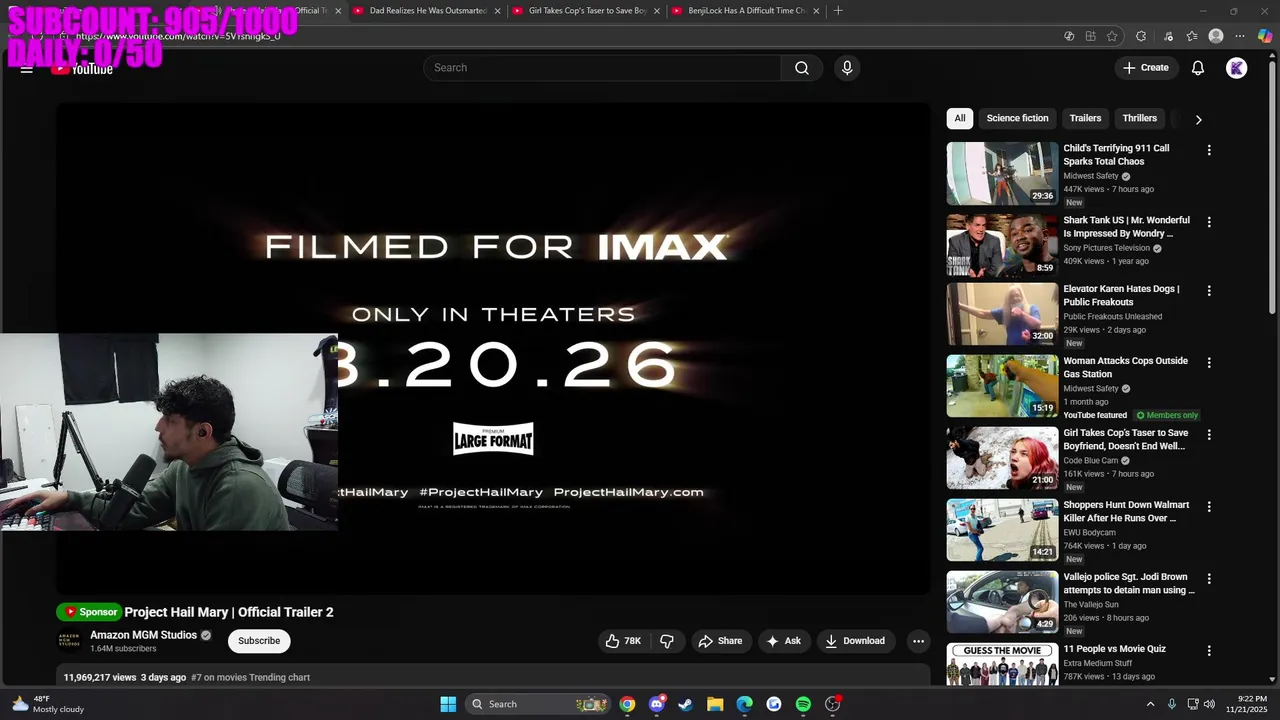The width and height of the screenshot is (1280, 720).
Task: Open options for Shoppers Hunt Down Walmart video
Action: tap(1209, 507)
